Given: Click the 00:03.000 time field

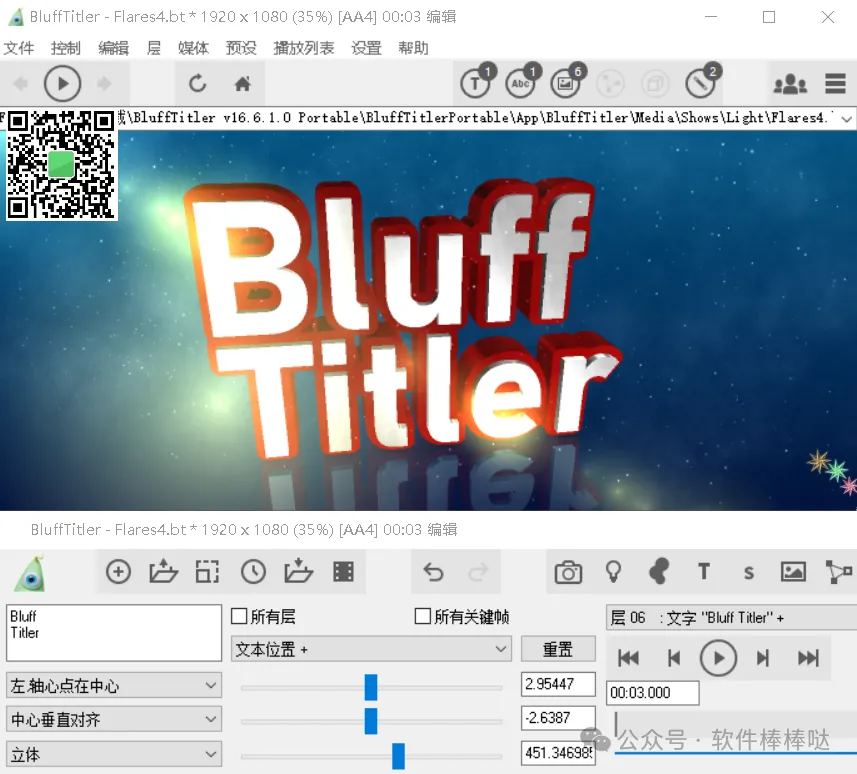Looking at the screenshot, I should click(x=653, y=693).
